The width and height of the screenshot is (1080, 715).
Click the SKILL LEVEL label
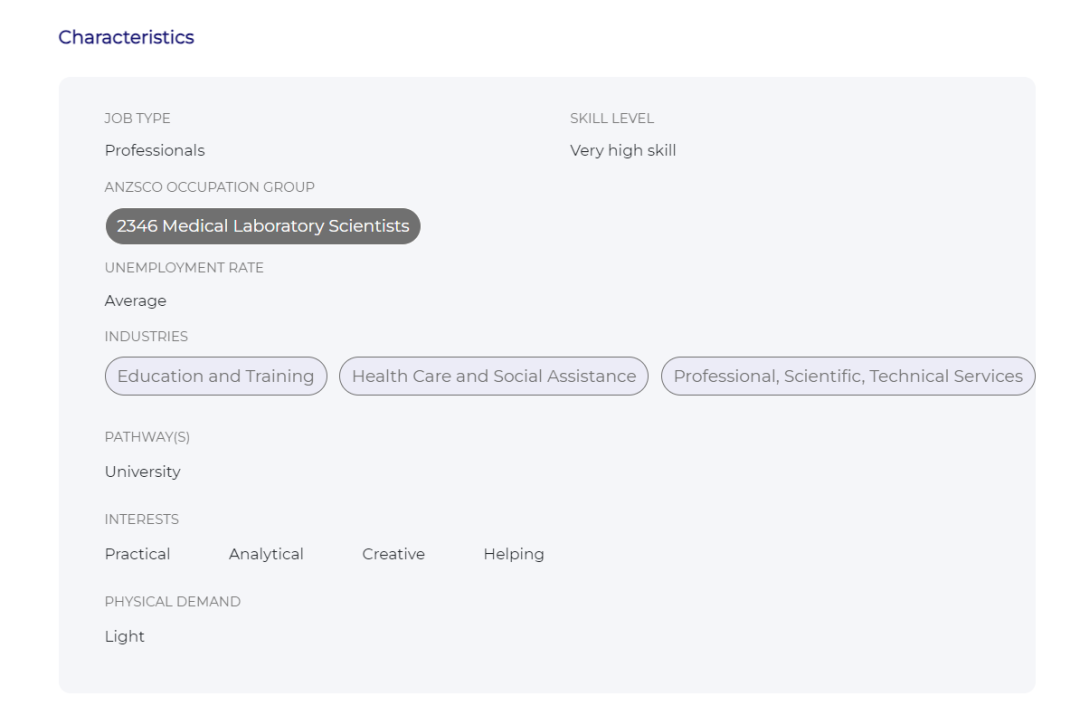(612, 118)
